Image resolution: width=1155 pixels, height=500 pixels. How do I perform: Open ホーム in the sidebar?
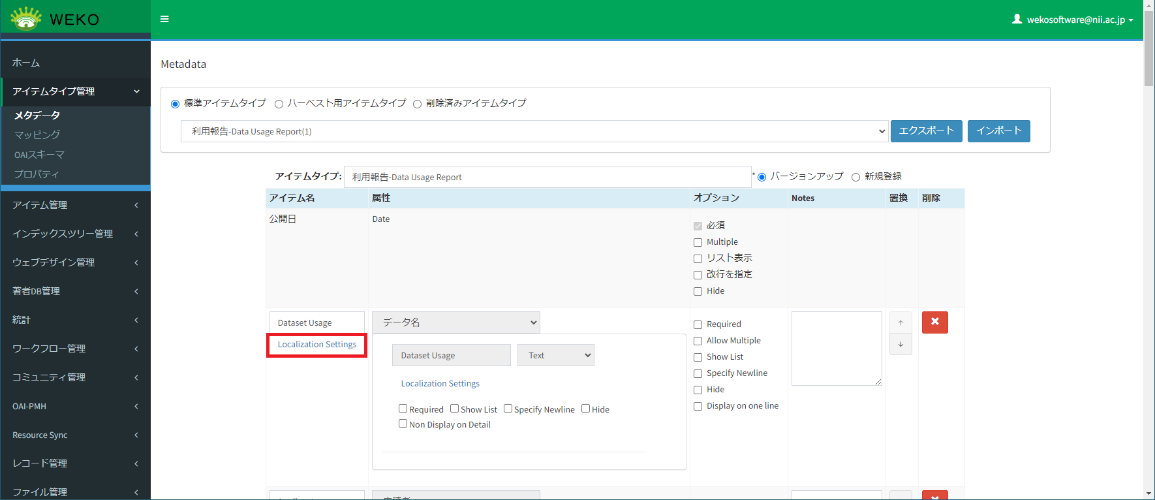click(26, 63)
